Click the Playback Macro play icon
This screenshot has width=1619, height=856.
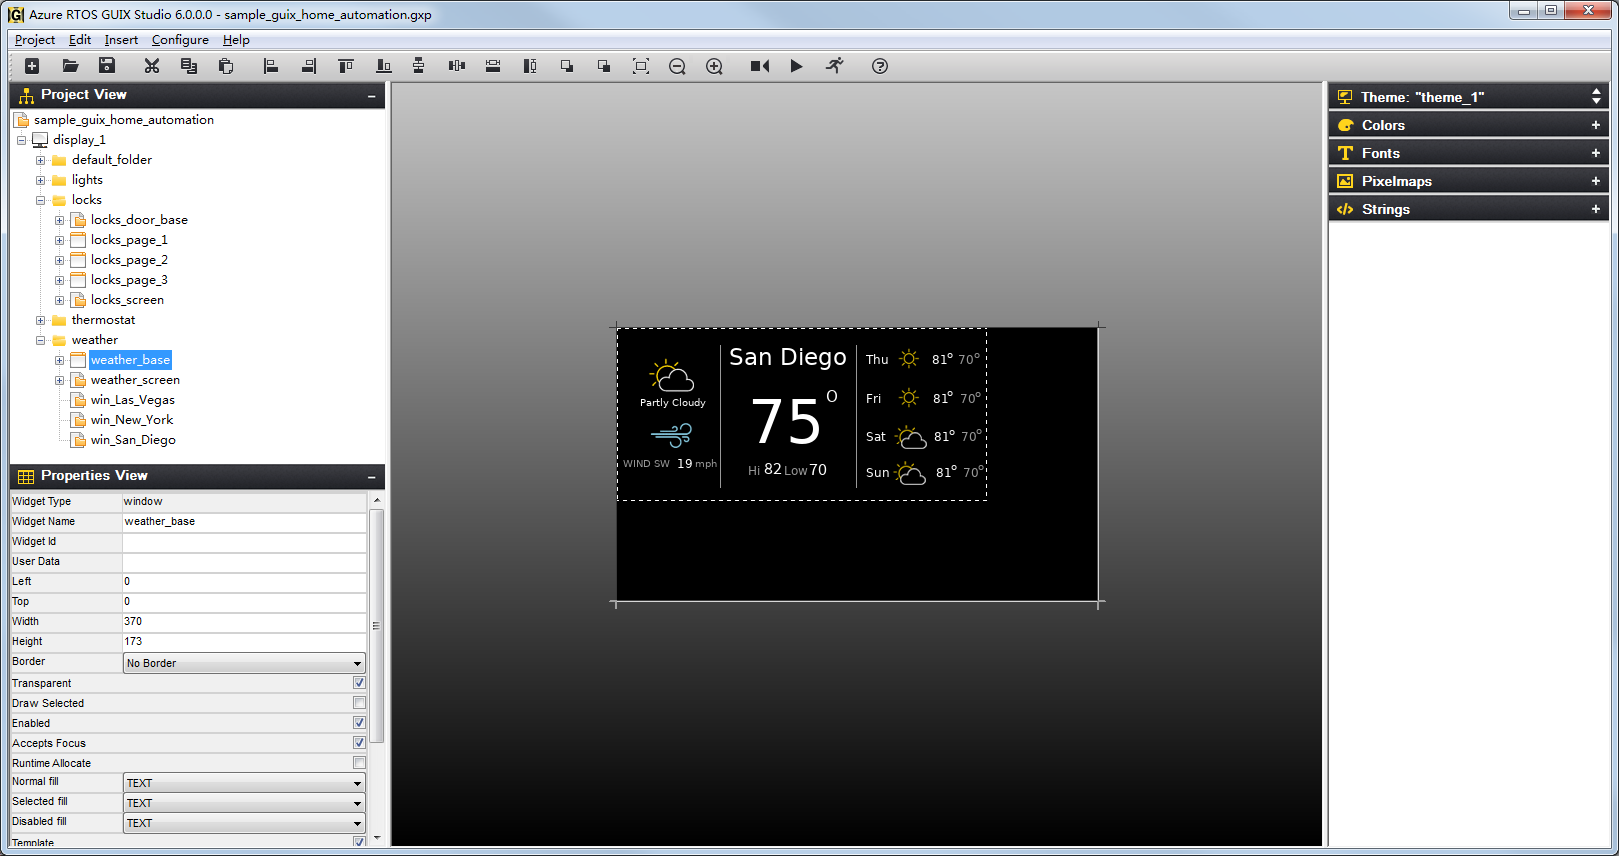796,66
